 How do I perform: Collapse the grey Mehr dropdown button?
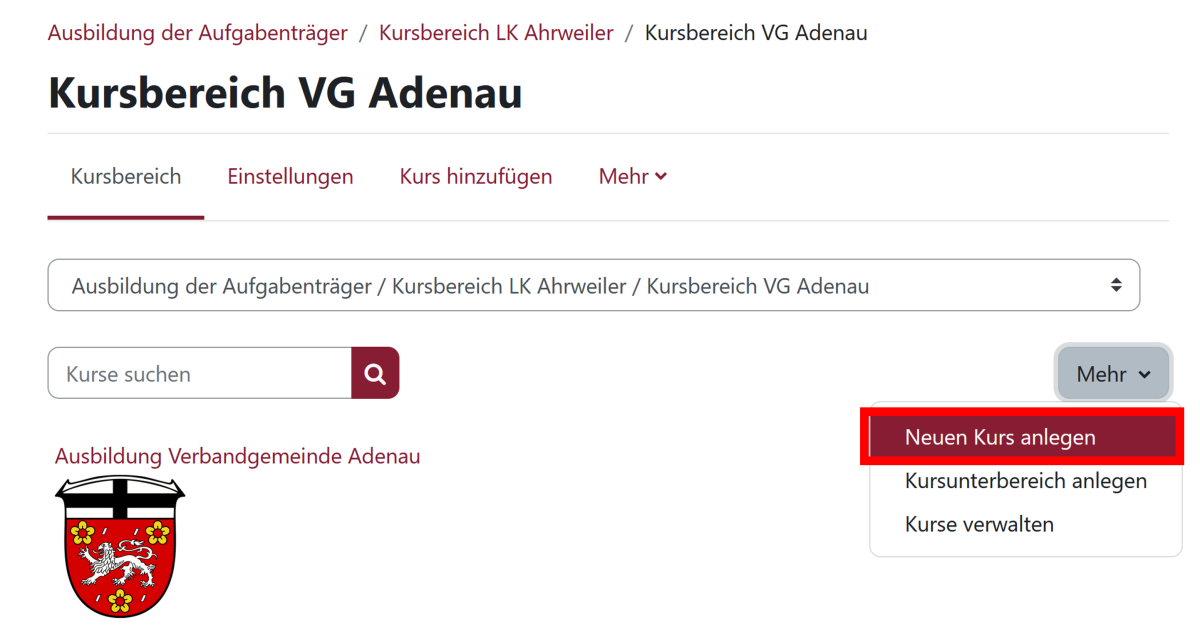coord(1113,374)
